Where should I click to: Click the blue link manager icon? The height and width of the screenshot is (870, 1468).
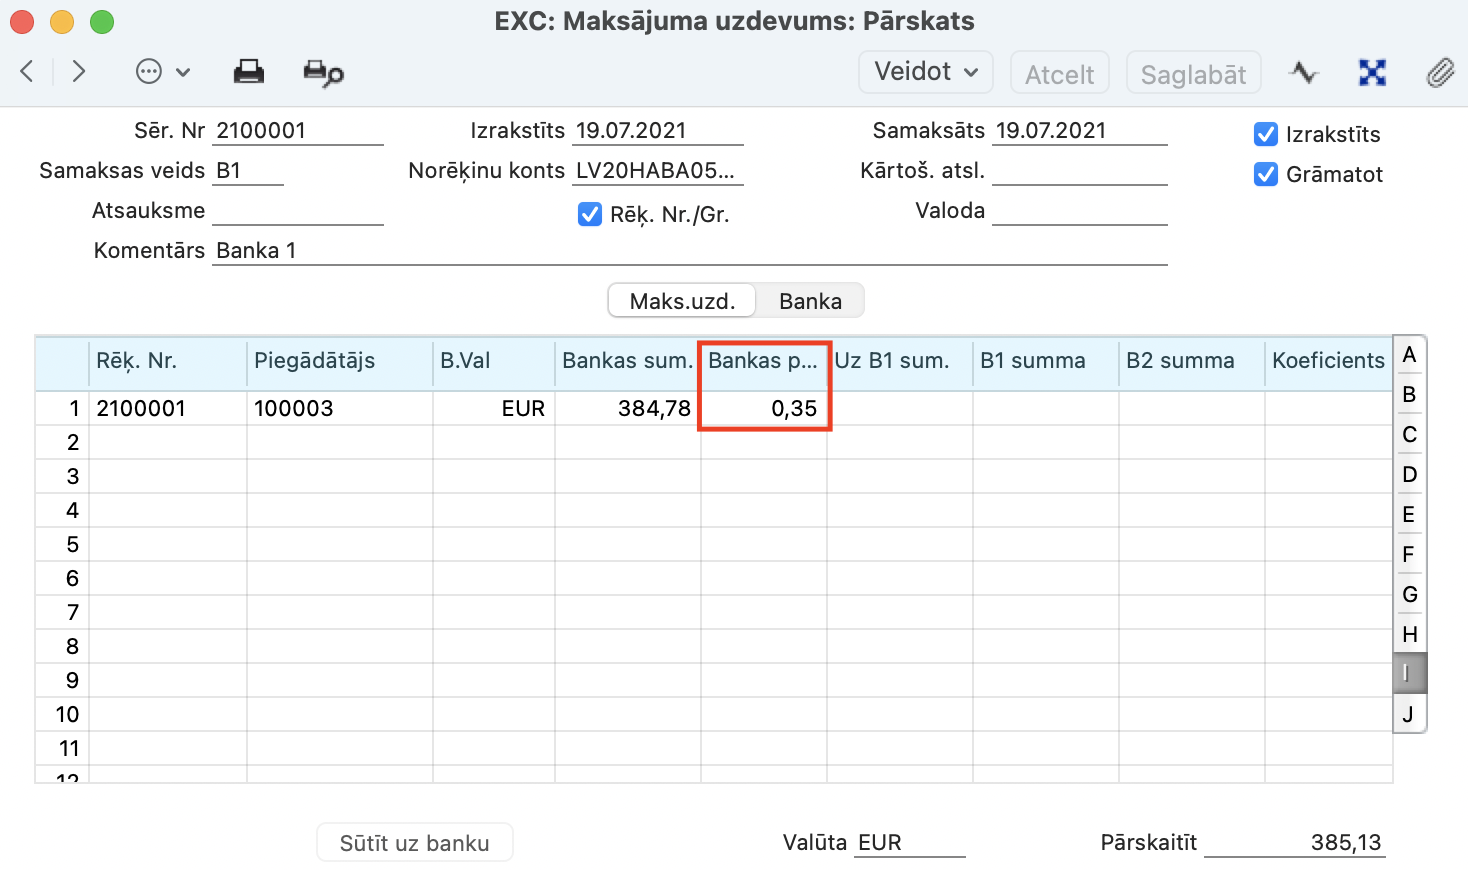pyautogui.click(x=1372, y=73)
